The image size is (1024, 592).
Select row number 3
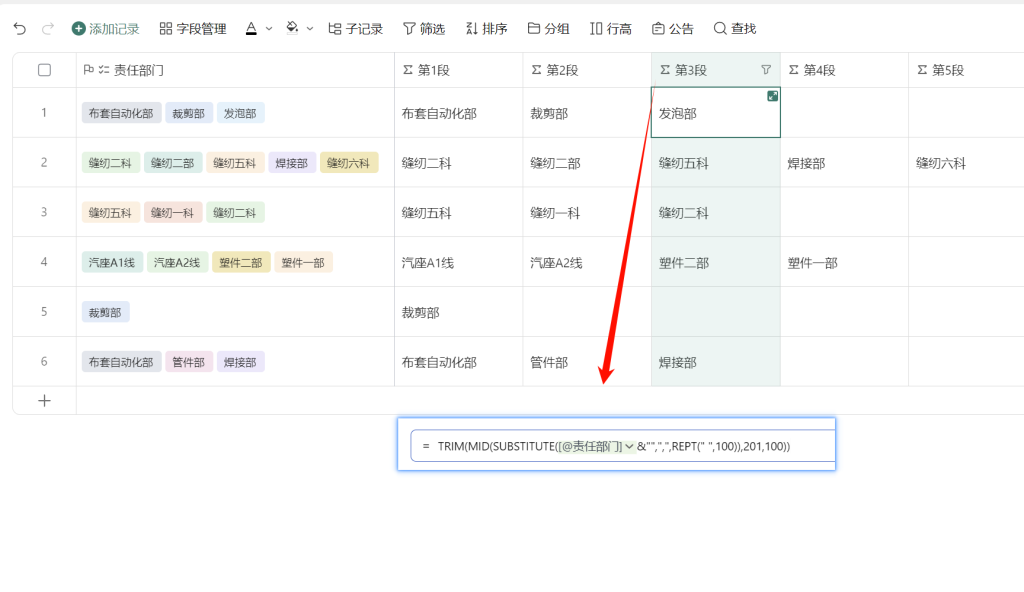click(x=44, y=212)
